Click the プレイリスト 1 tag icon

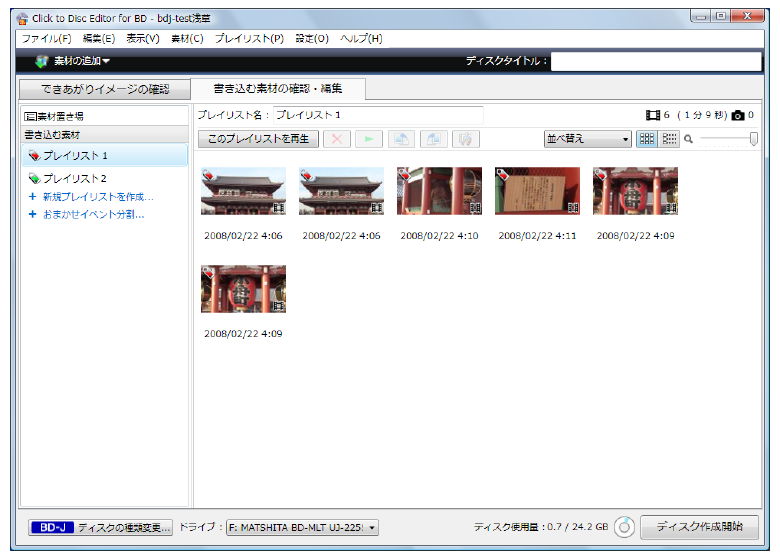pyautogui.click(x=34, y=156)
